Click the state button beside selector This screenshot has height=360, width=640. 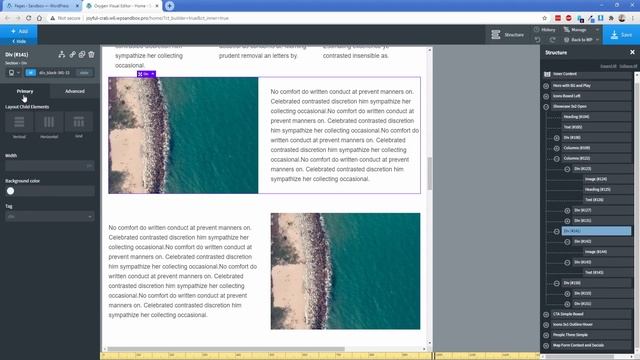click(84, 73)
